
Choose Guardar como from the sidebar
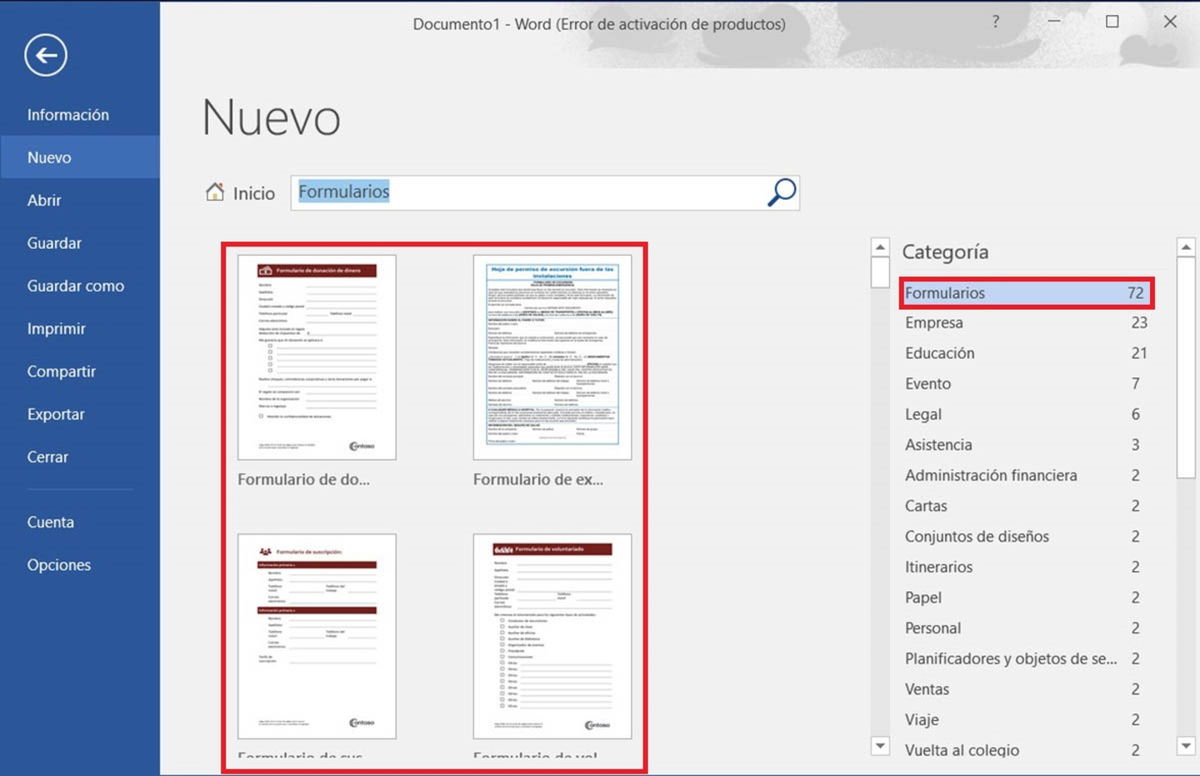[75, 285]
